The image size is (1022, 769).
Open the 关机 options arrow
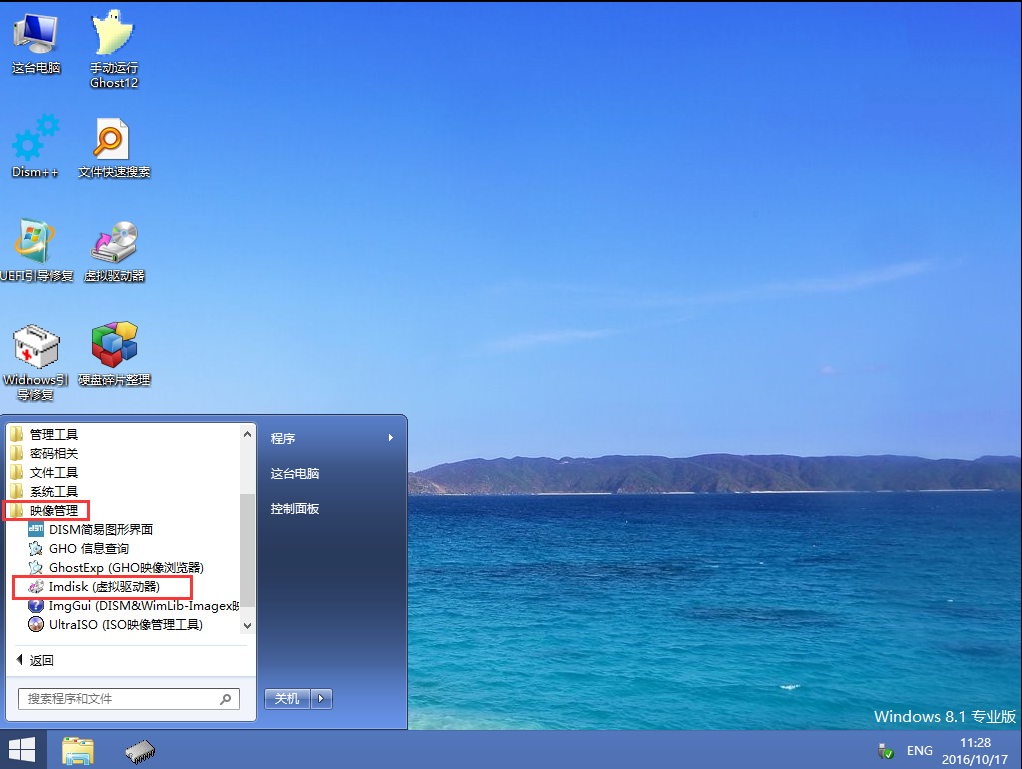click(321, 699)
